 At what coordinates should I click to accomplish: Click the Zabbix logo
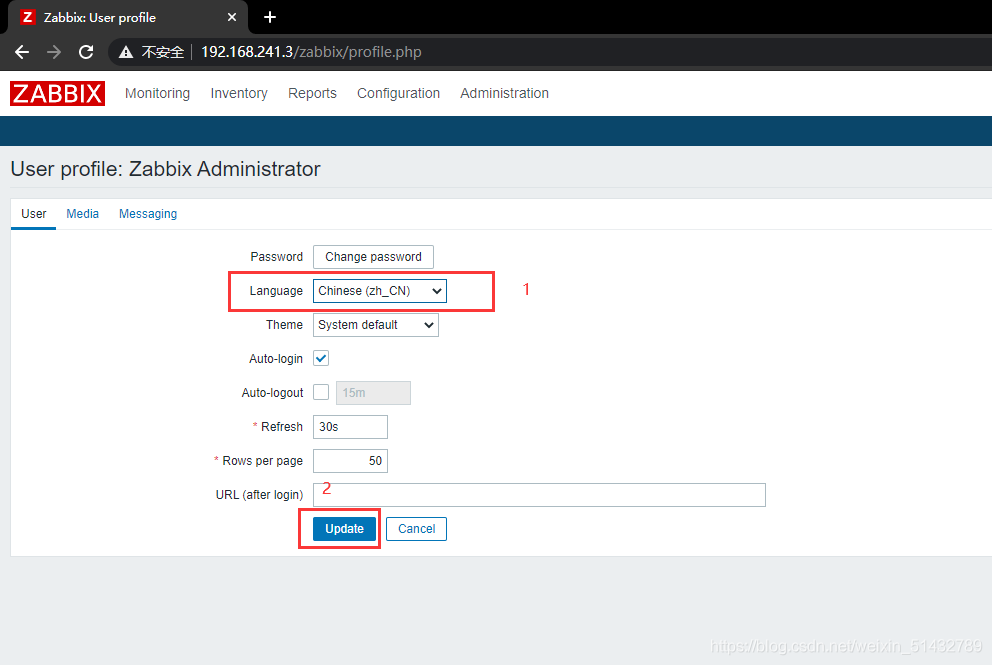tap(57, 93)
